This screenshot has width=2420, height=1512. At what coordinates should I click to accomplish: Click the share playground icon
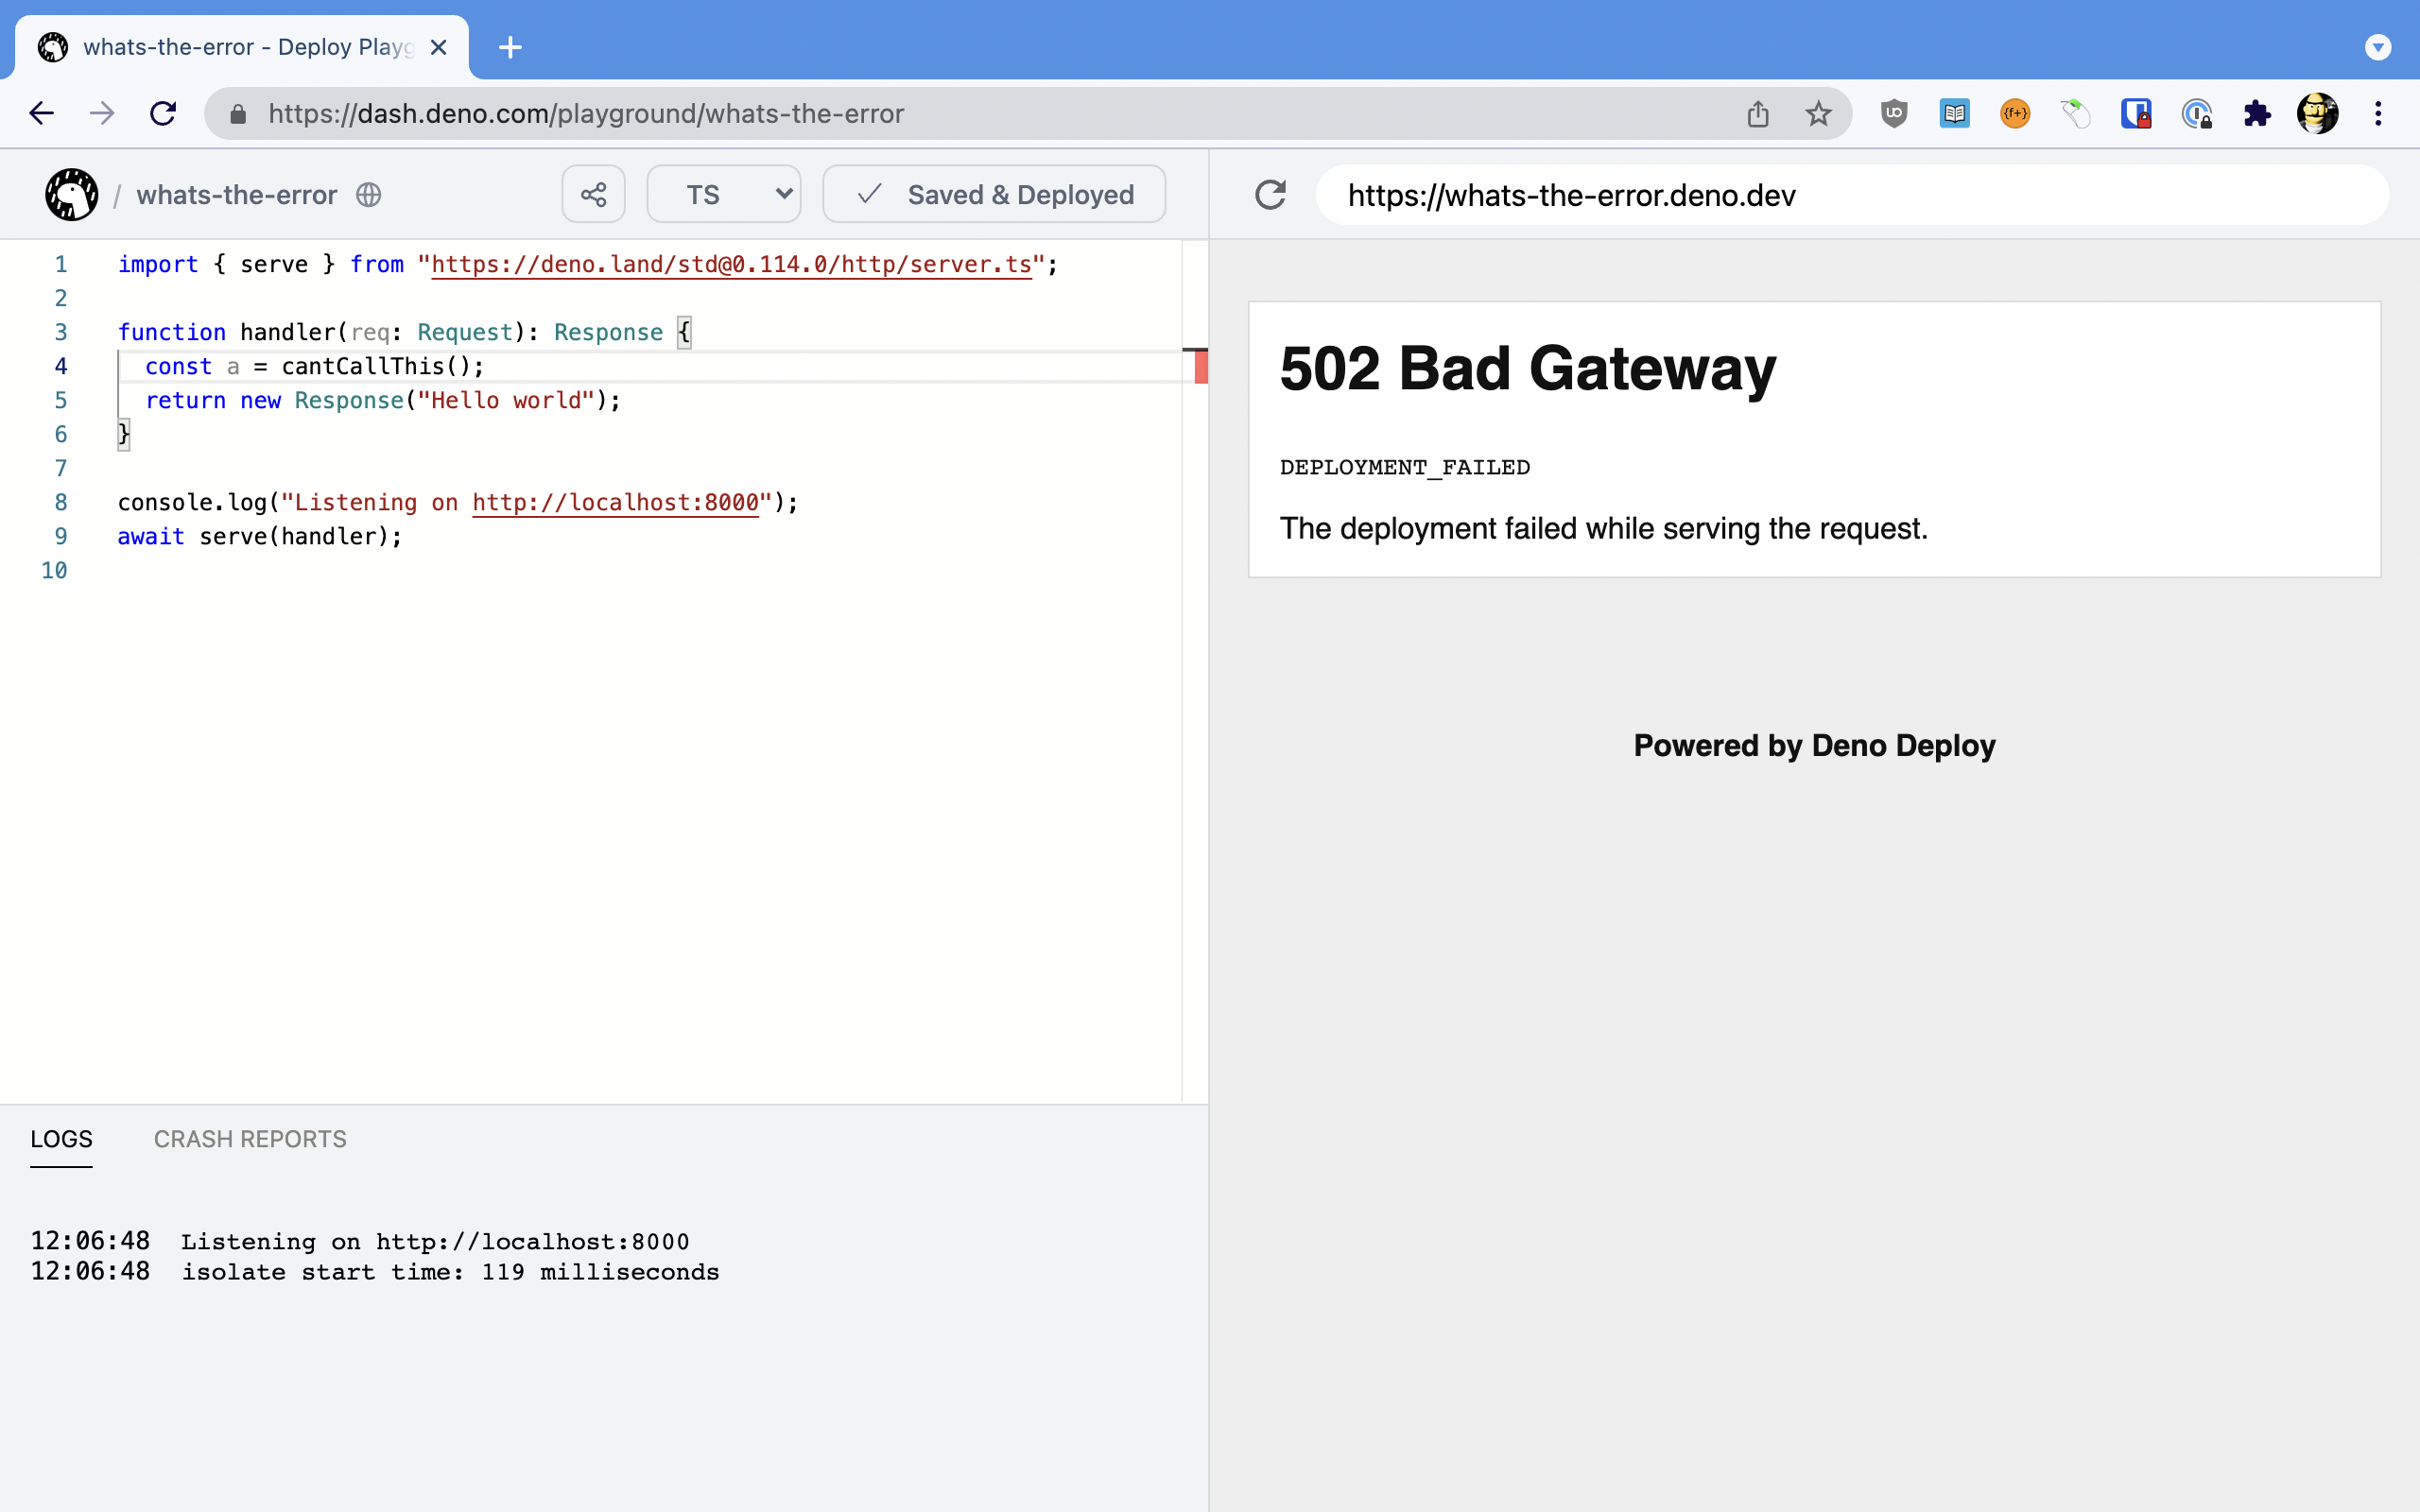[593, 193]
